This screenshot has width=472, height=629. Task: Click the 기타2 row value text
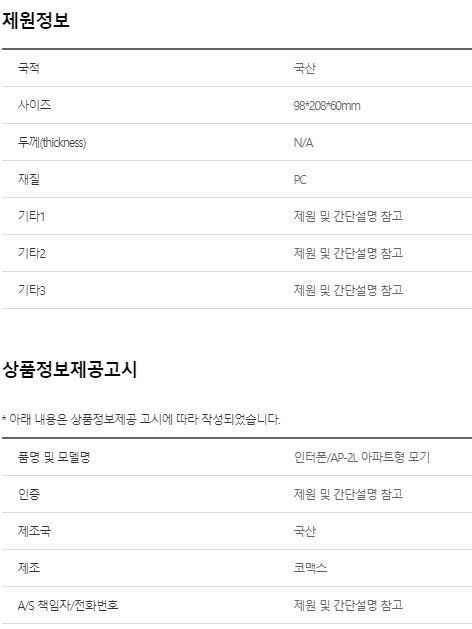[x=348, y=253]
